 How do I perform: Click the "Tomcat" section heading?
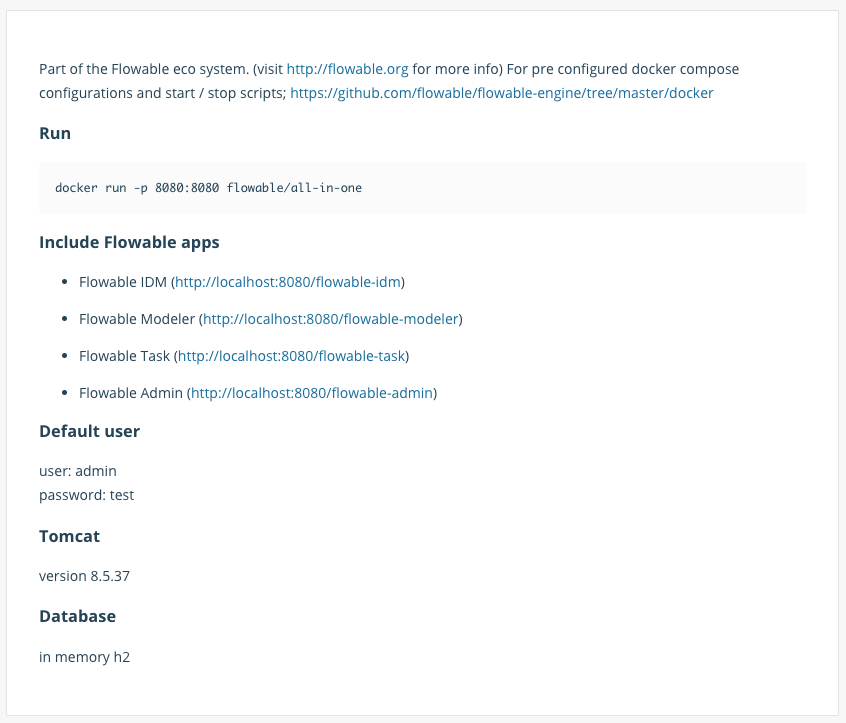click(x=69, y=536)
